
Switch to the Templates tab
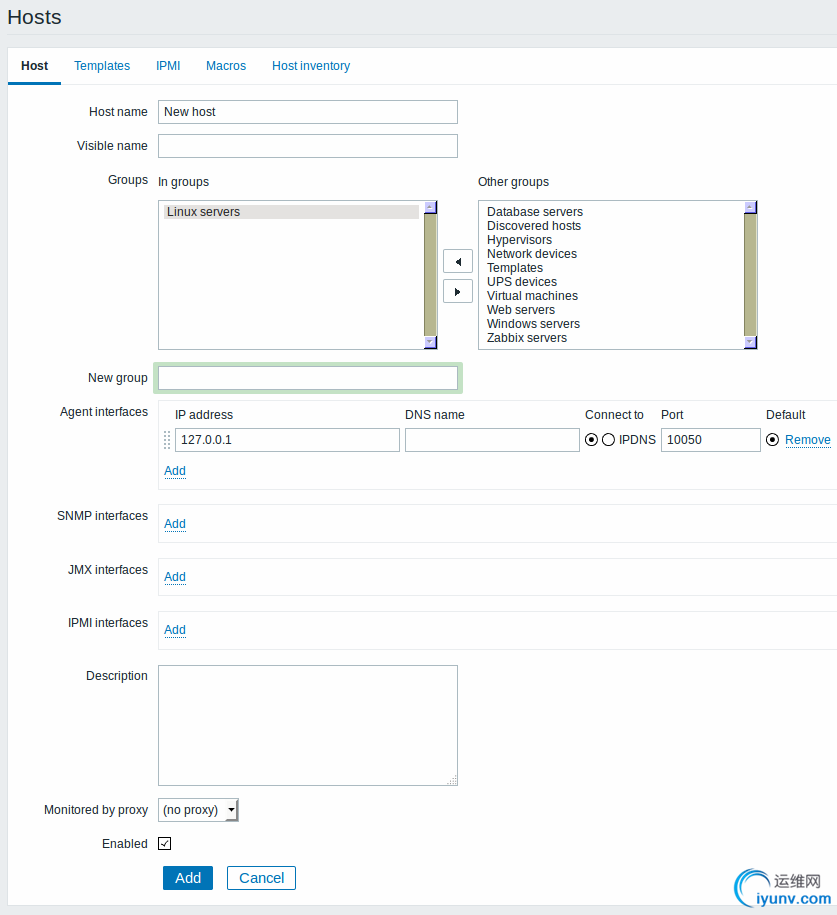point(102,66)
